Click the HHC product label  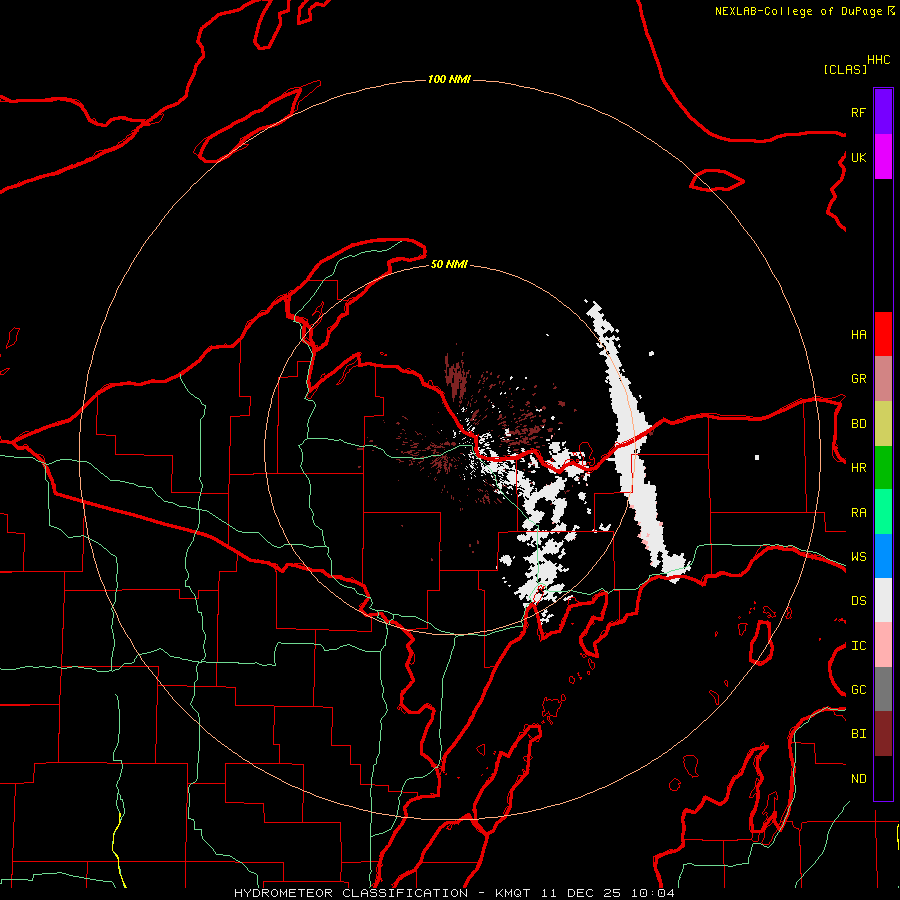(x=879, y=60)
